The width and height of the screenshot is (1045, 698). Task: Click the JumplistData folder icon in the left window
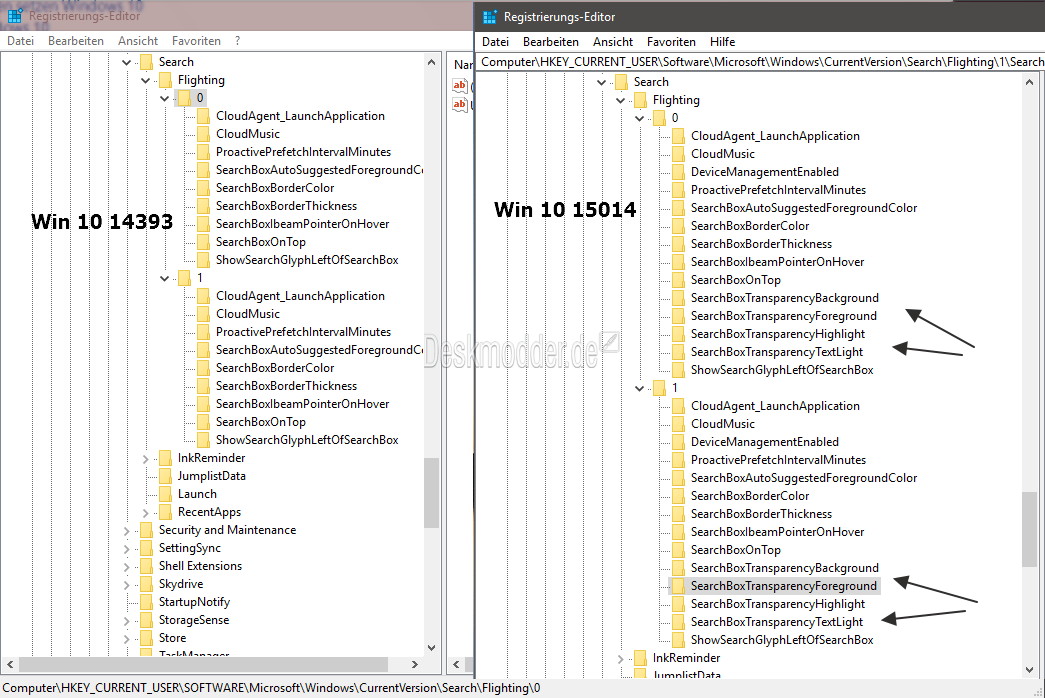165,476
